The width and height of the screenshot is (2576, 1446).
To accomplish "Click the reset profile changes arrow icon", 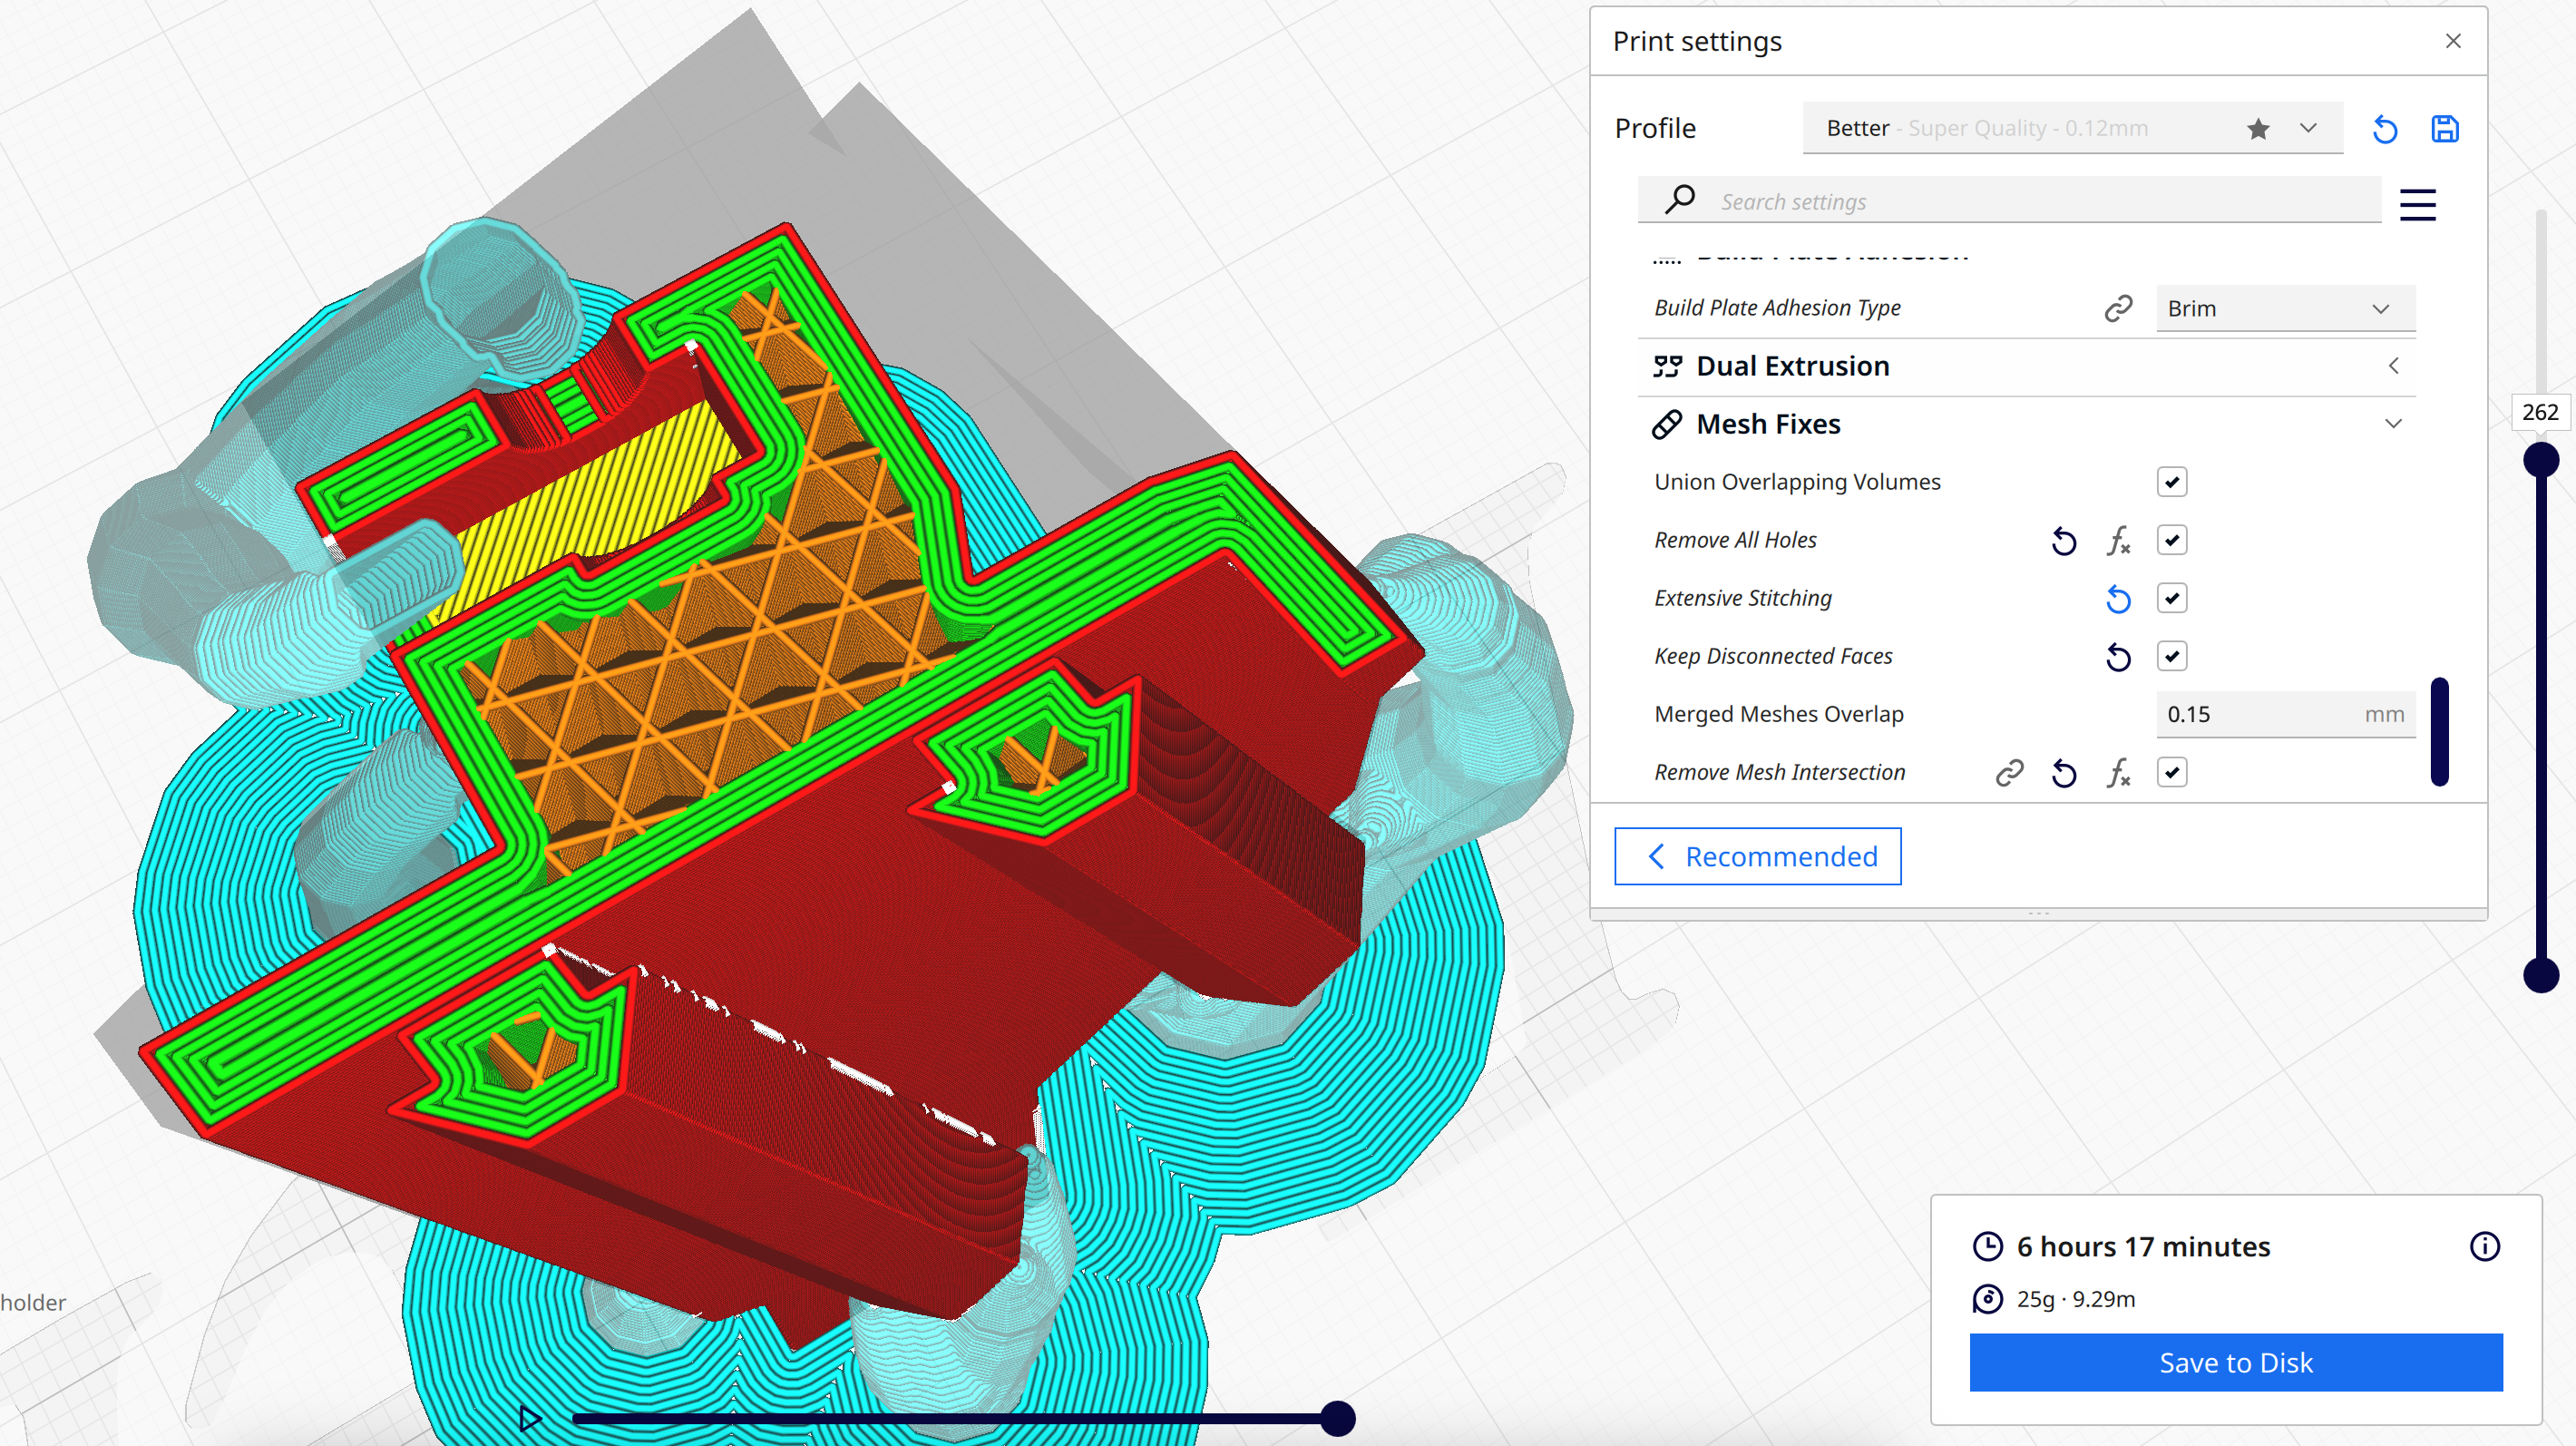I will coord(2384,129).
